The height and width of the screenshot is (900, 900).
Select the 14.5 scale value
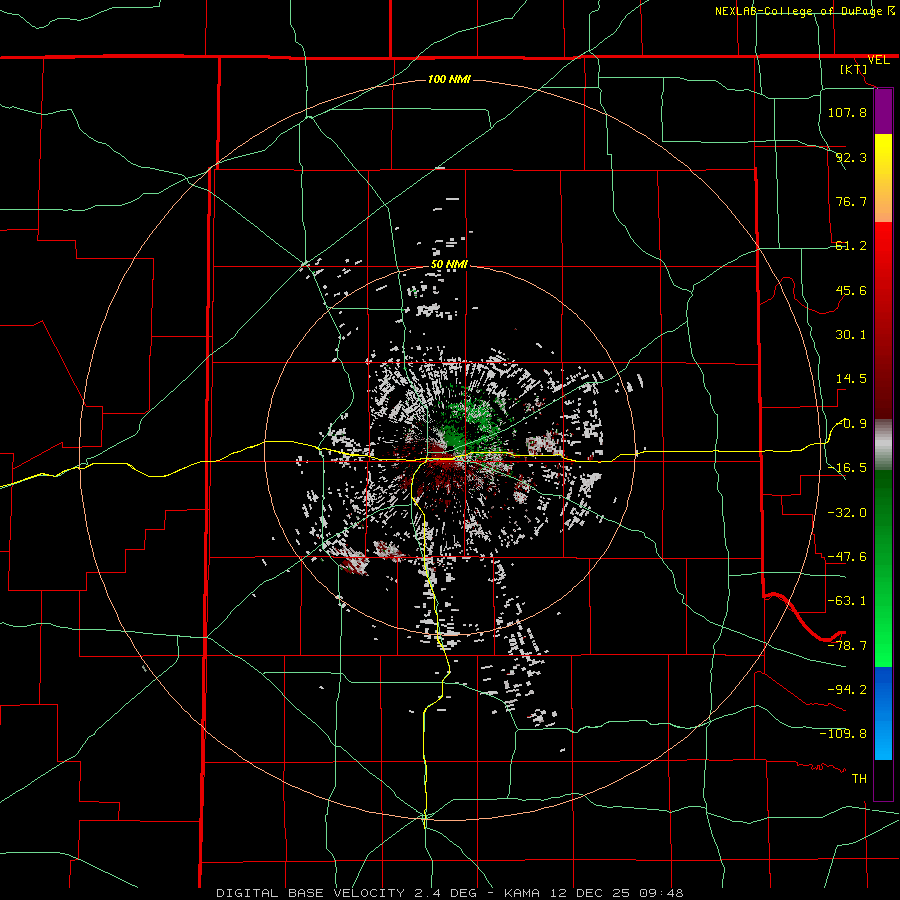tap(851, 379)
